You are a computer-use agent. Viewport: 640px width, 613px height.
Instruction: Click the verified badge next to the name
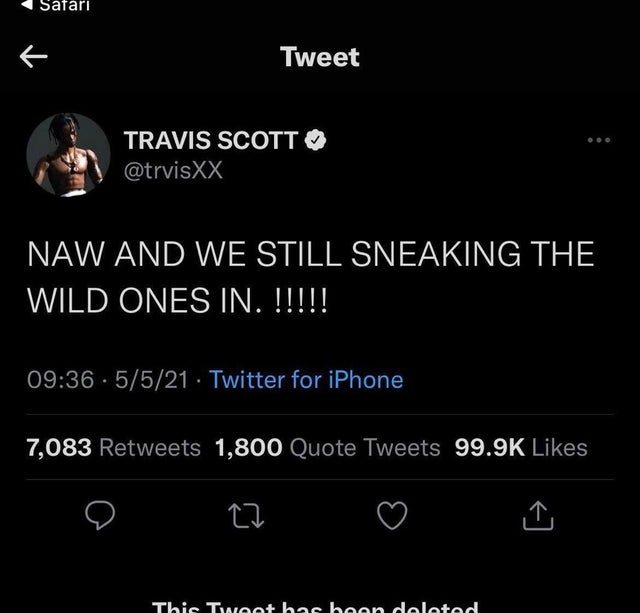pyautogui.click(x=316, y=140)
